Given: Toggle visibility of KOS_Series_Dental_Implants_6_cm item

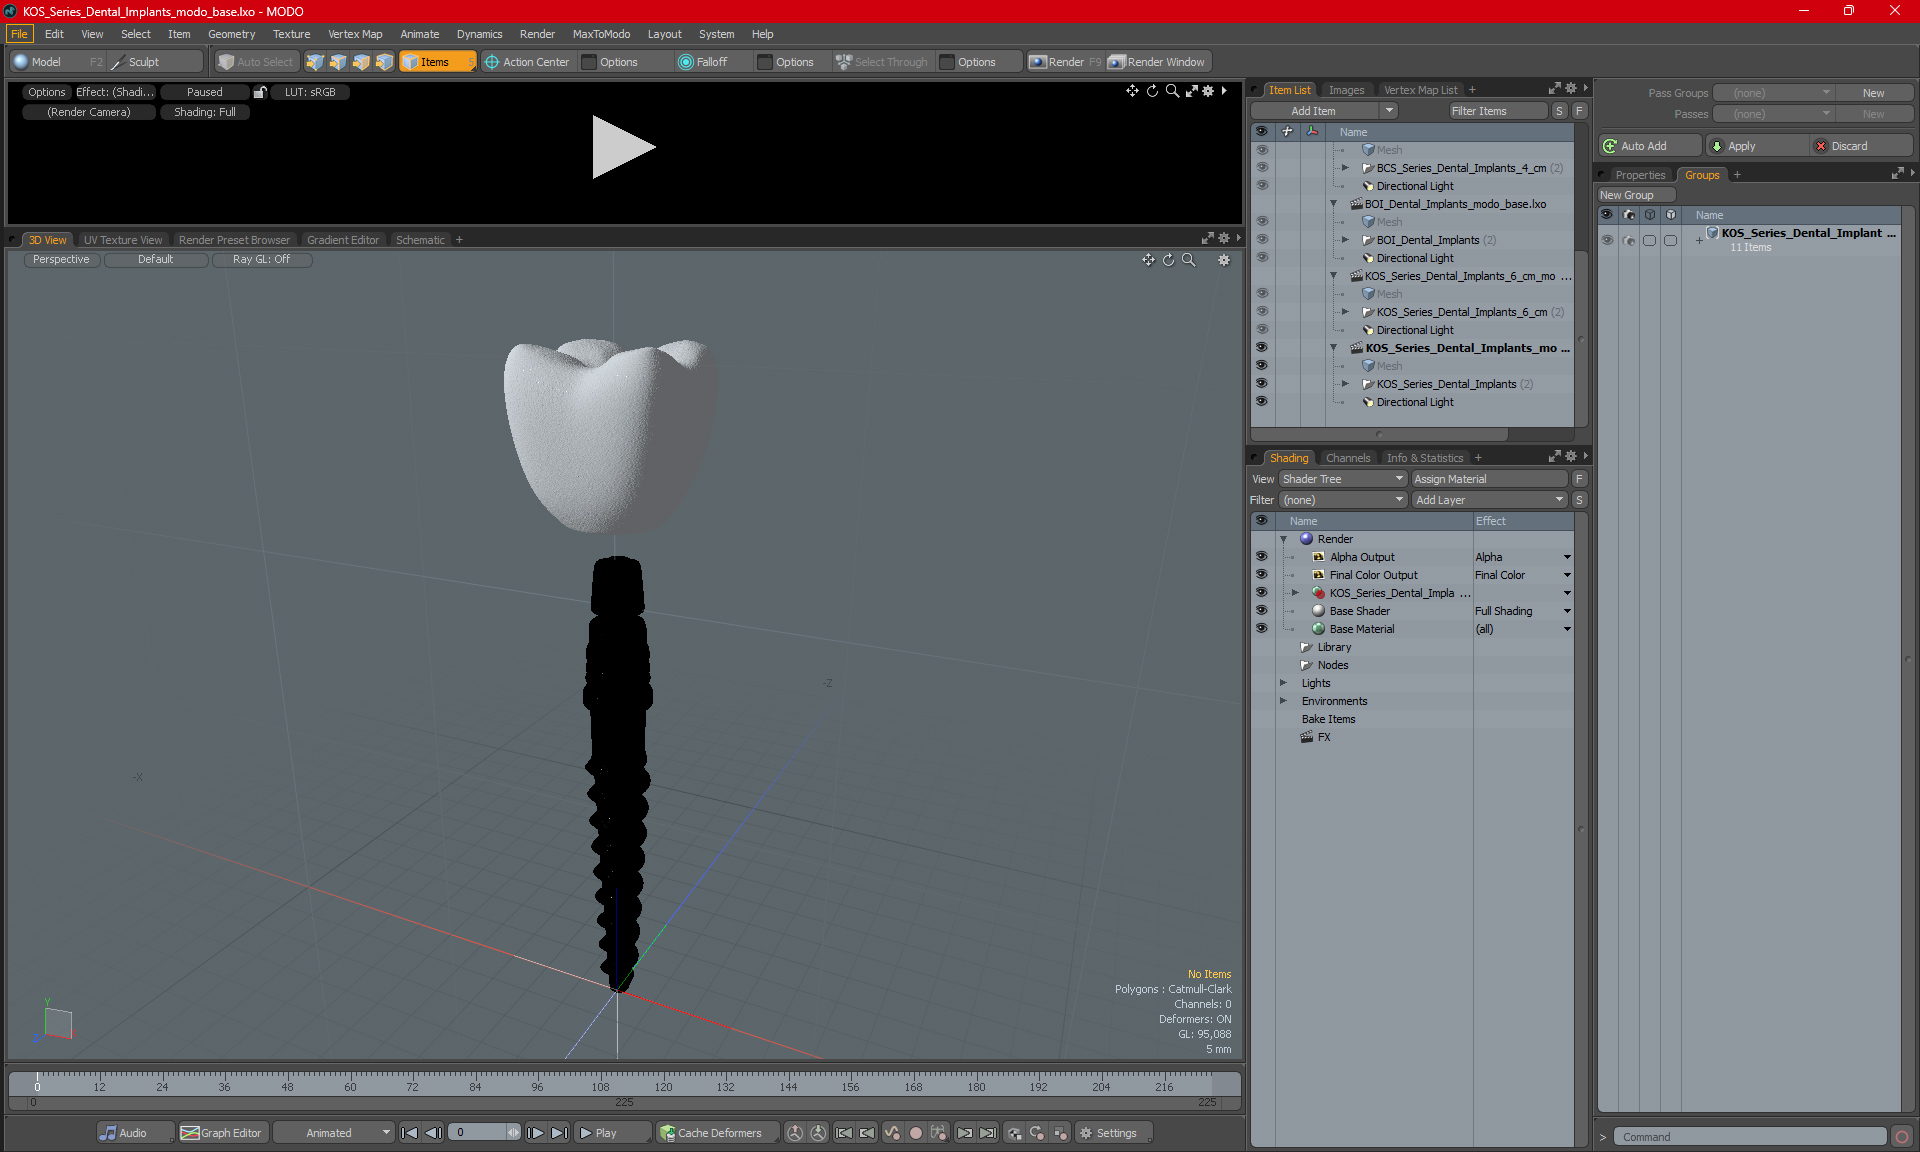Looking at the screenshot, I should pos(1261,312).
